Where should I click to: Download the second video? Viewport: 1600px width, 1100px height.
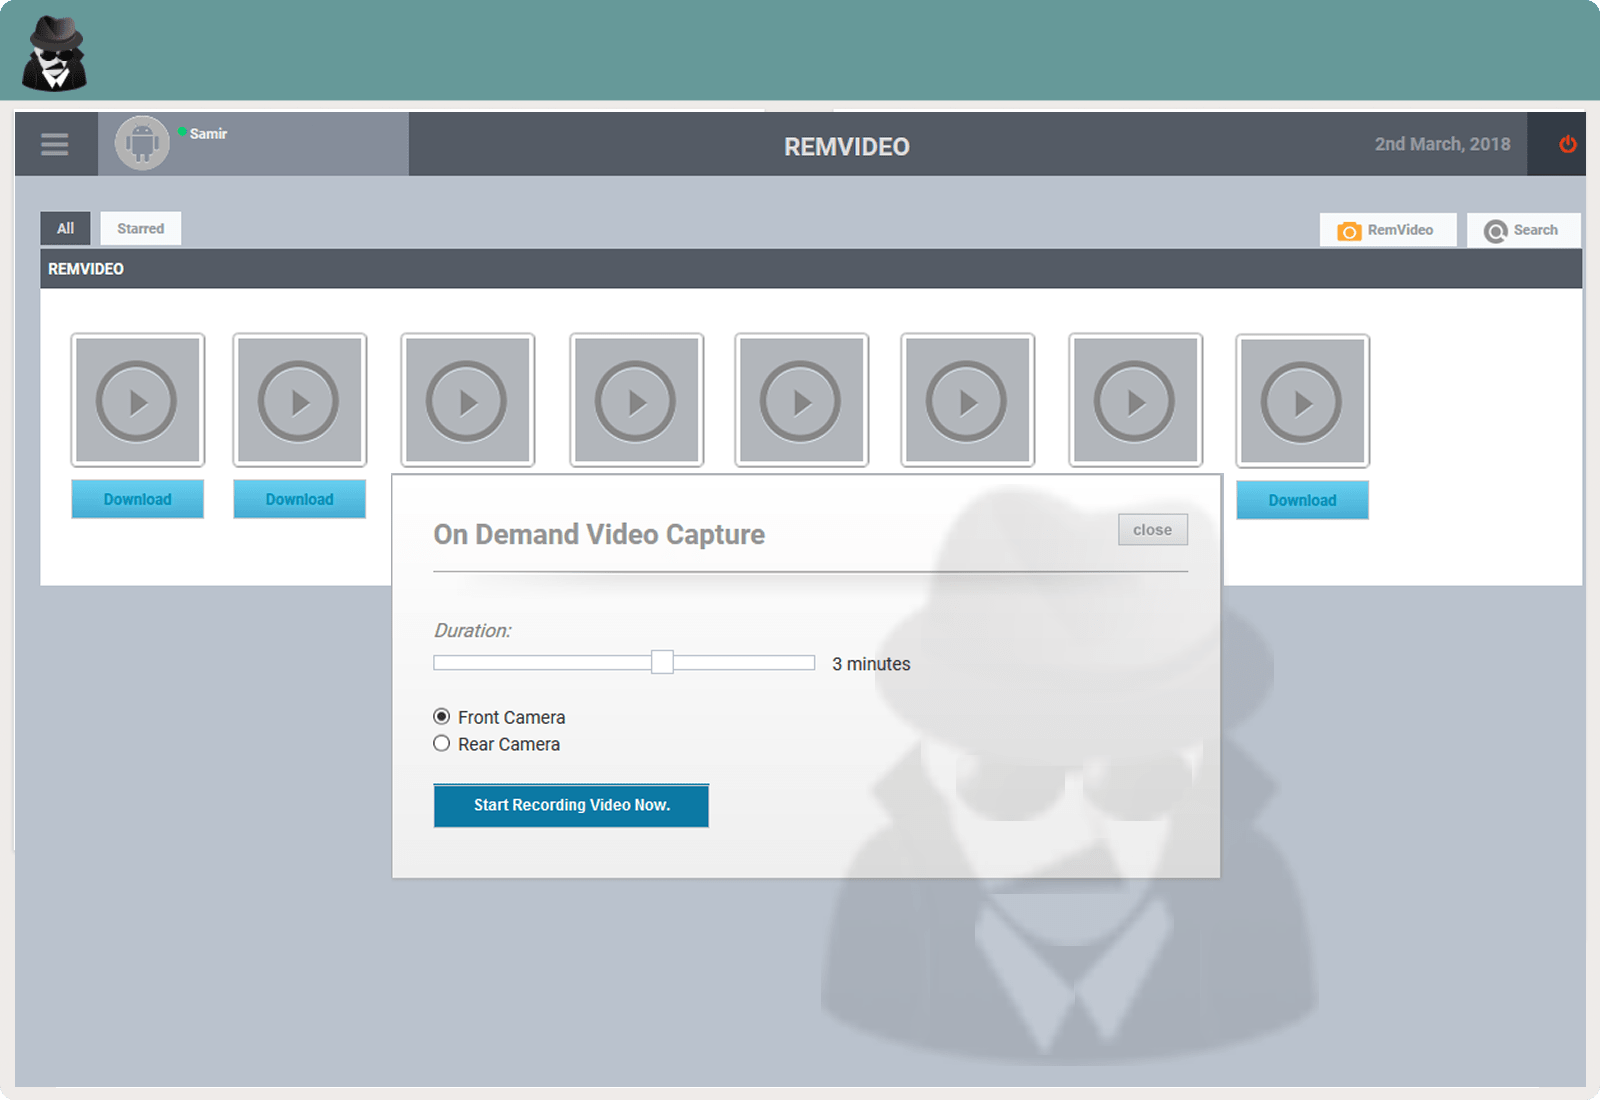[x=299, y=499]
